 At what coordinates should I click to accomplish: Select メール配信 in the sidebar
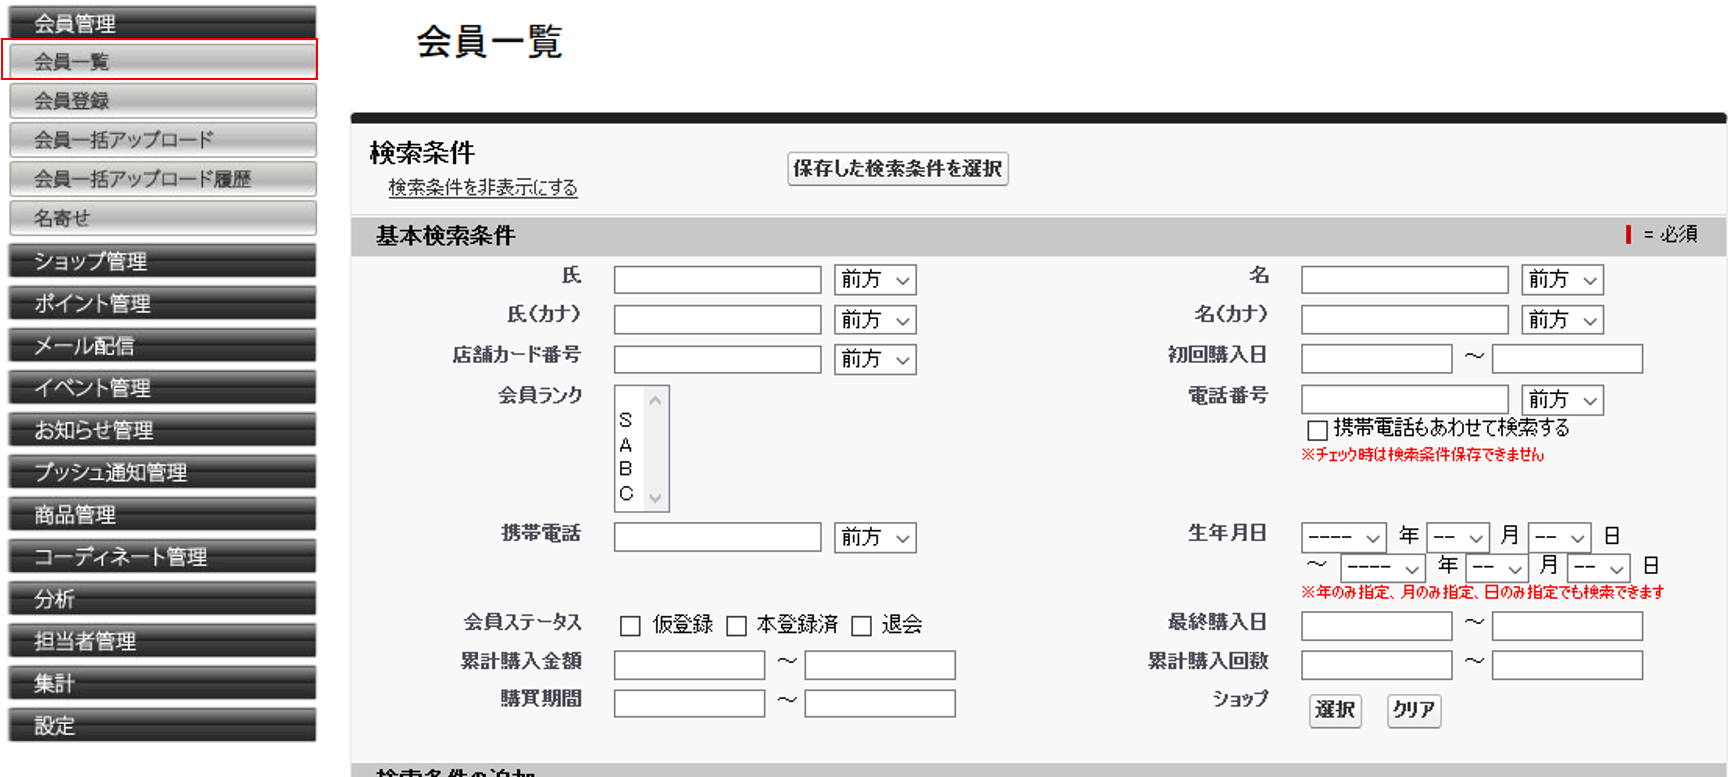[x=163, y=346]
